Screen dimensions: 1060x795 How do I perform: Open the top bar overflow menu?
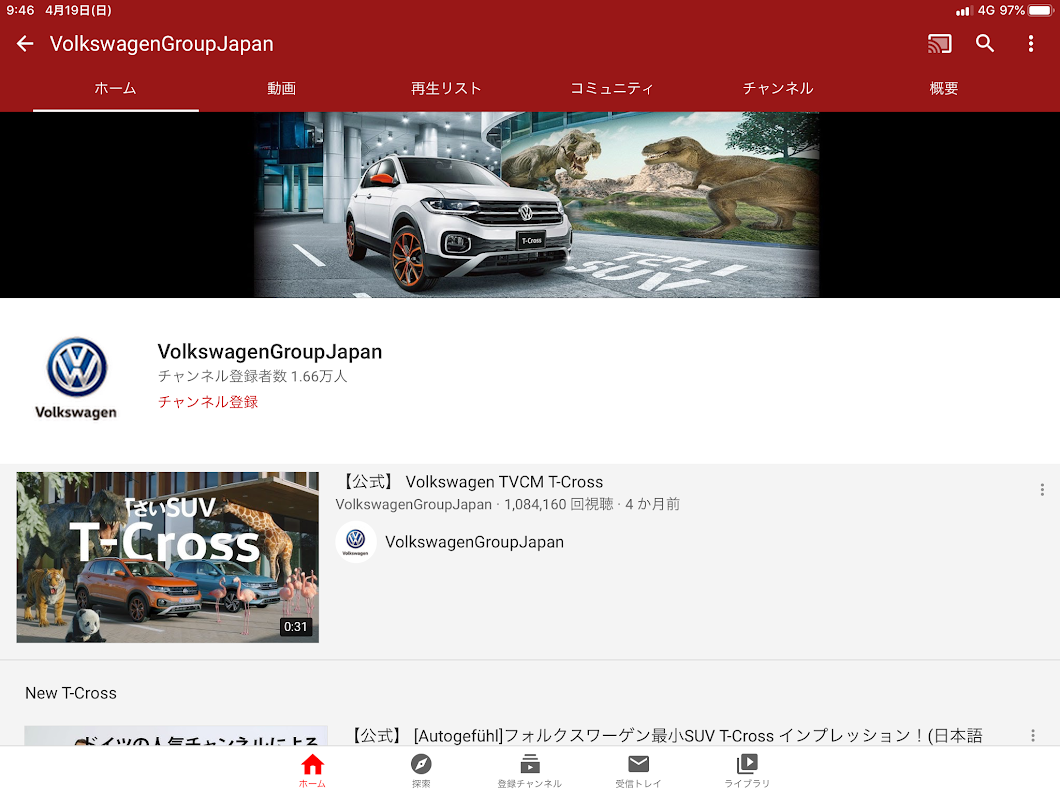click(x=1030, y=44)
